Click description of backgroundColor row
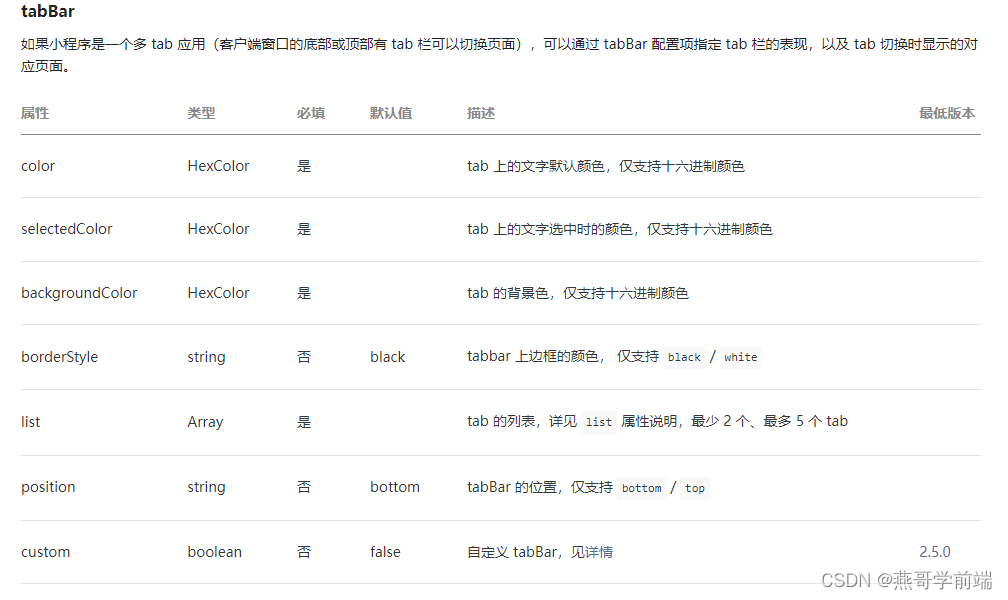 point(578,293)
